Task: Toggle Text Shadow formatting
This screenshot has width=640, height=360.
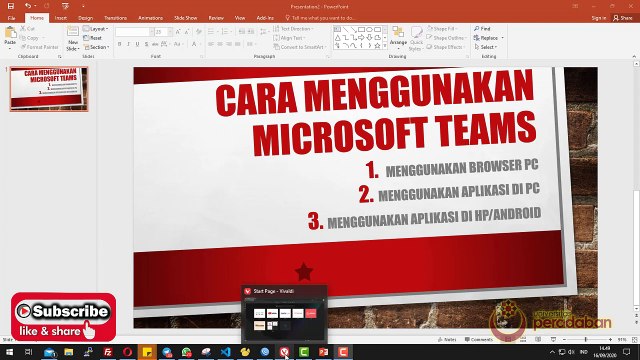Action: (147, 44)
